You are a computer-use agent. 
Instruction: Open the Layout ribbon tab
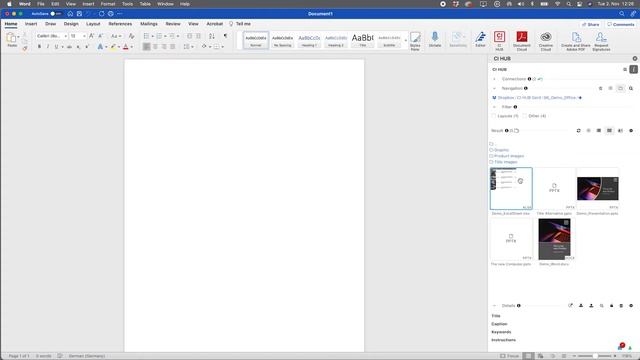93,24
